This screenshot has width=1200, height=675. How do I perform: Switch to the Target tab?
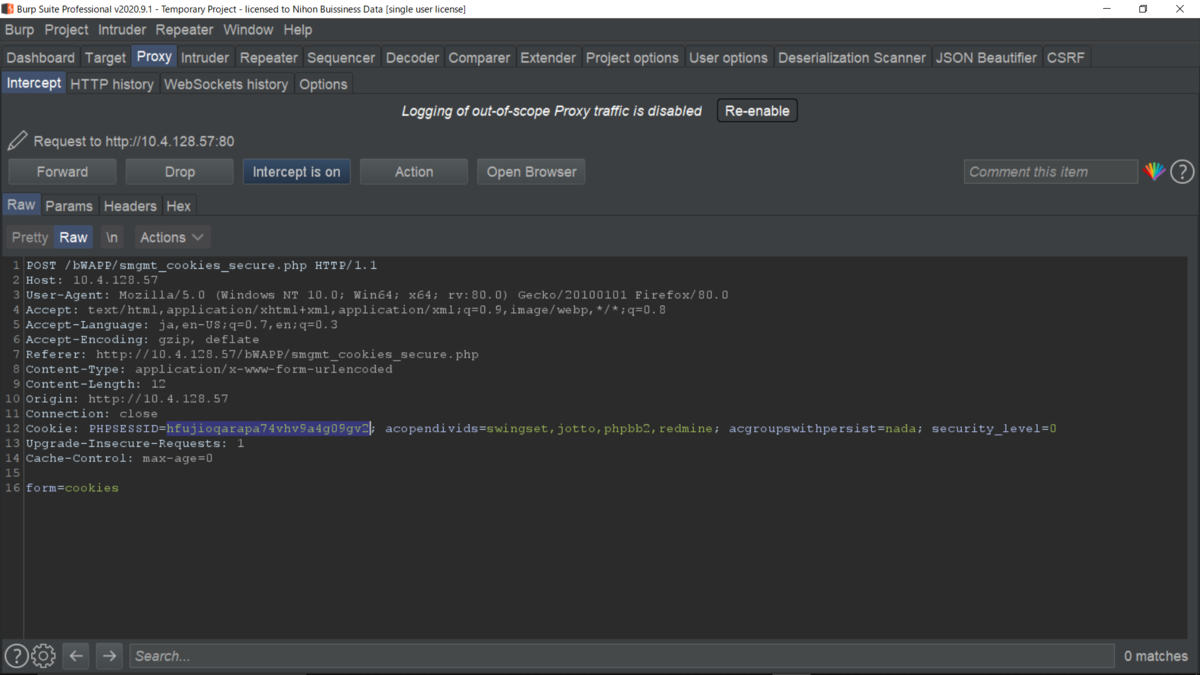point(105,57)
